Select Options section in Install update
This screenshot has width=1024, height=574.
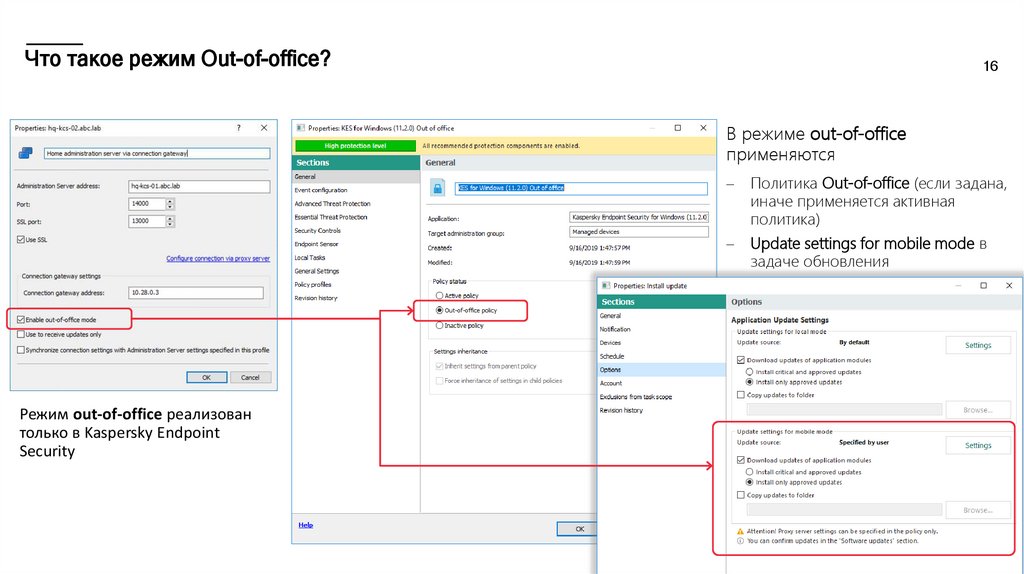(x=662, y=370)
